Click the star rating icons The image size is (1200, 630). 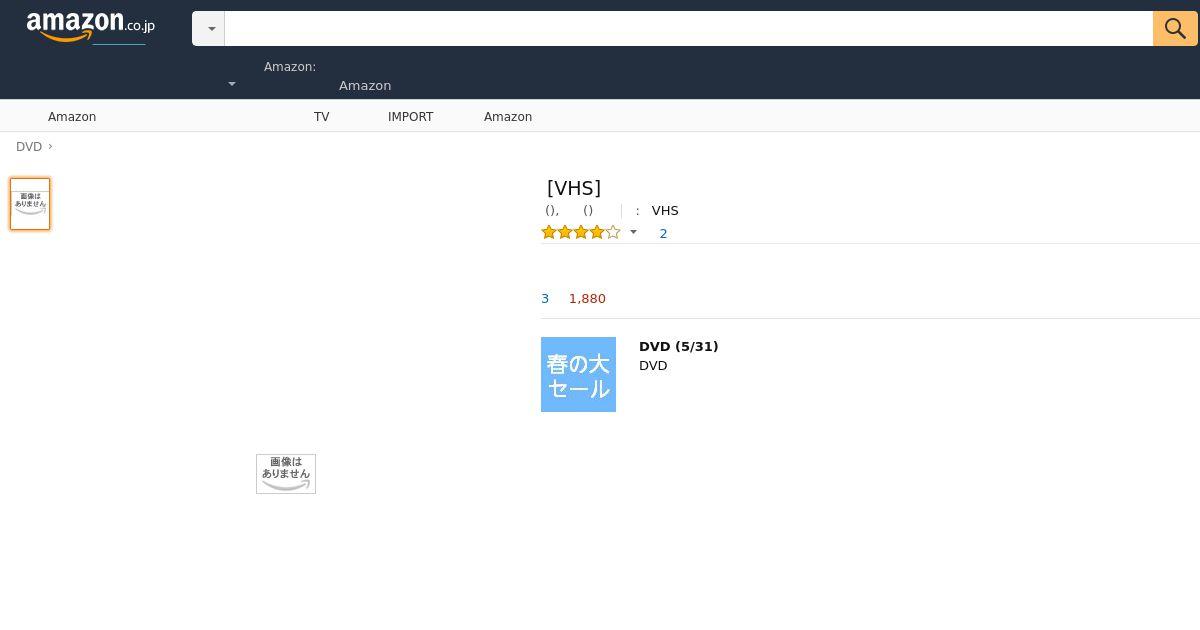(x=581, y=232)
